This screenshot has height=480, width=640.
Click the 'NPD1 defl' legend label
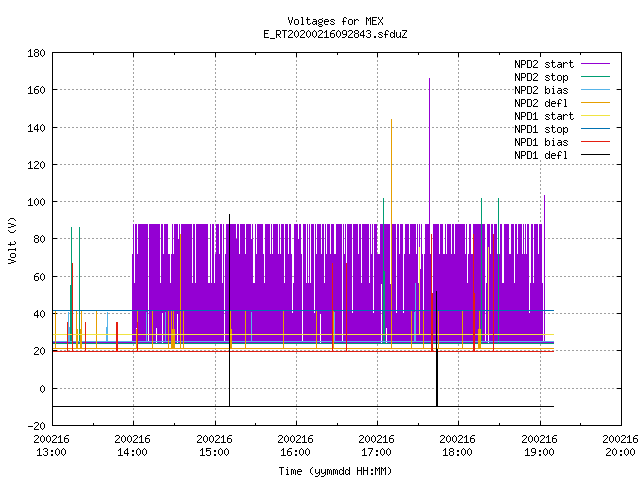541,156
